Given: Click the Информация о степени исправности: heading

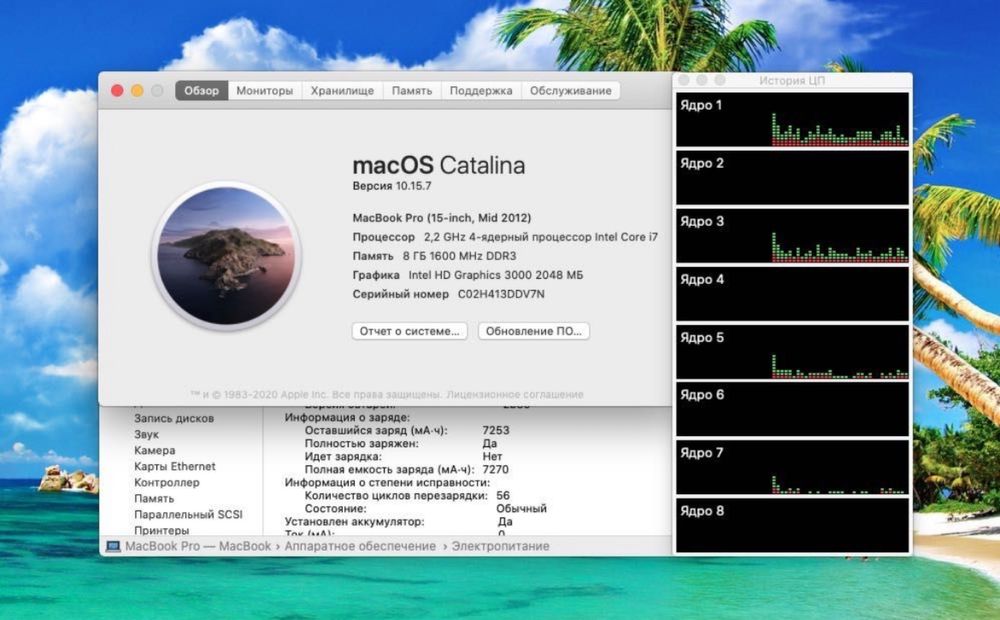Looking at the screenshot, I should point(388,483).
